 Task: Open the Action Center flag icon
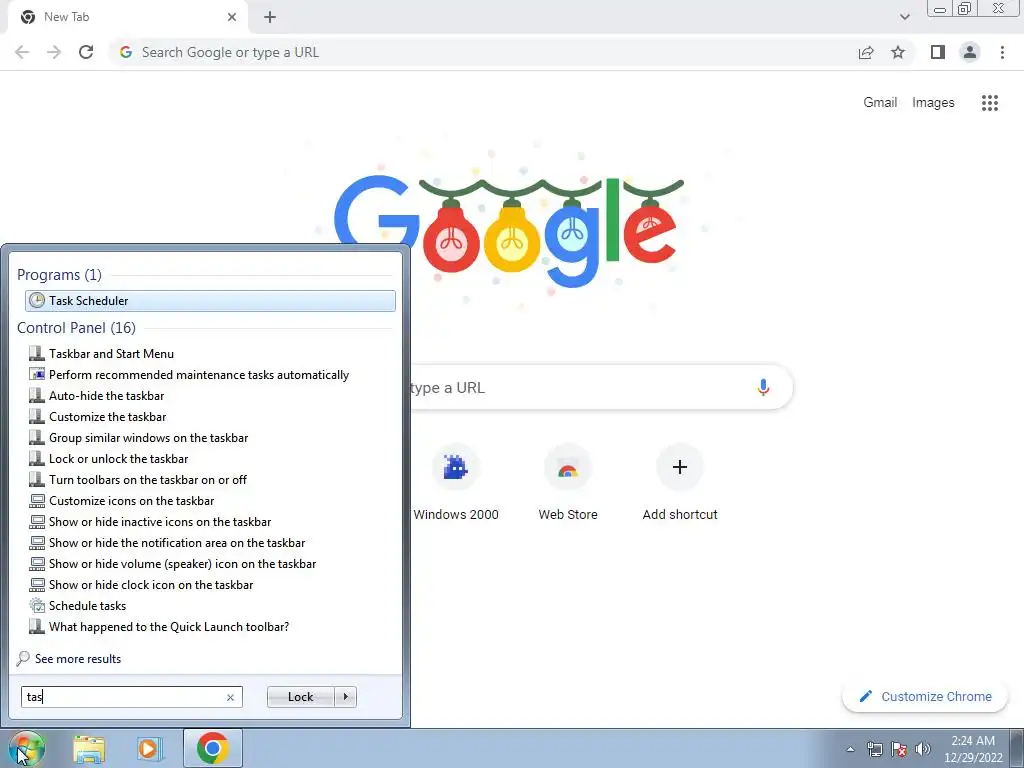[899, 749]
